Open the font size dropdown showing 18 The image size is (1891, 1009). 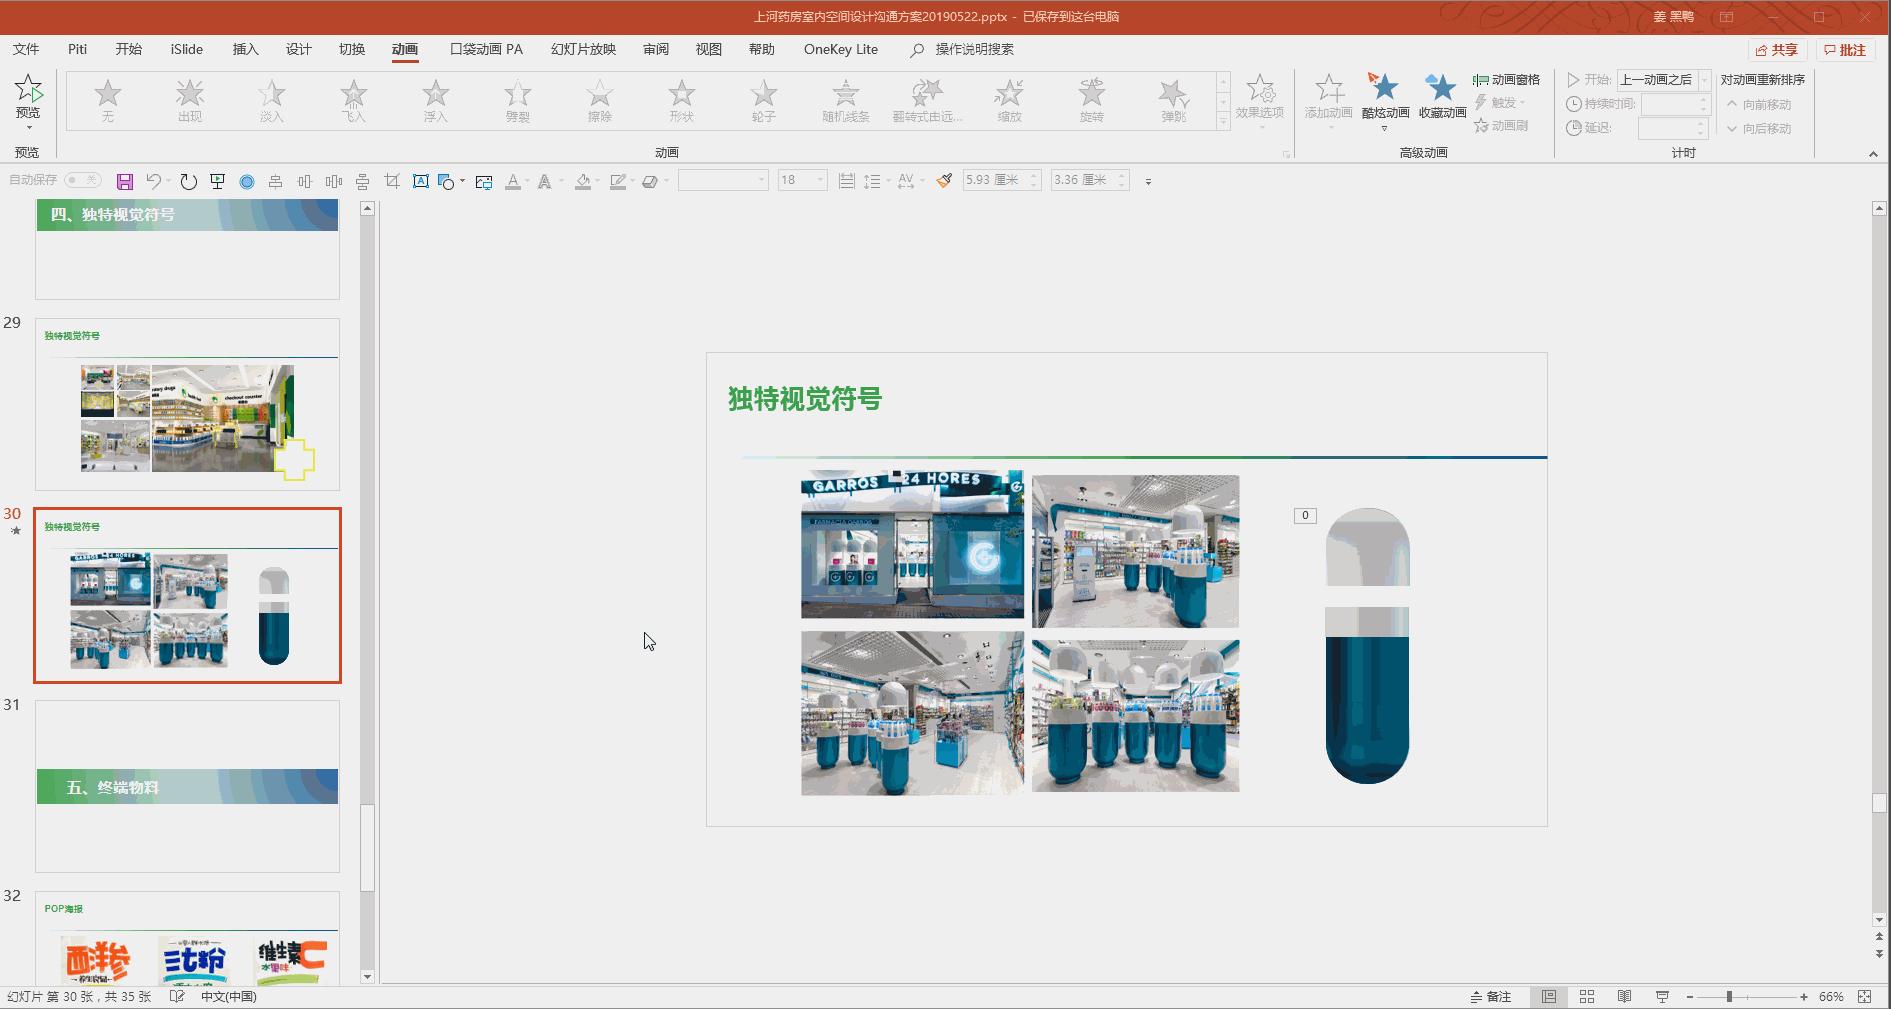[x=821, y=180]
